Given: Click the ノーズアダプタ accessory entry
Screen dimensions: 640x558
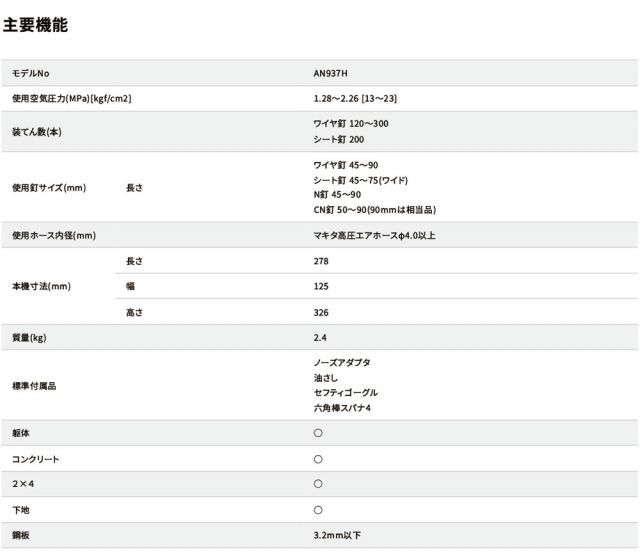Looking at the screenshot, I should [x=342, y=362].
